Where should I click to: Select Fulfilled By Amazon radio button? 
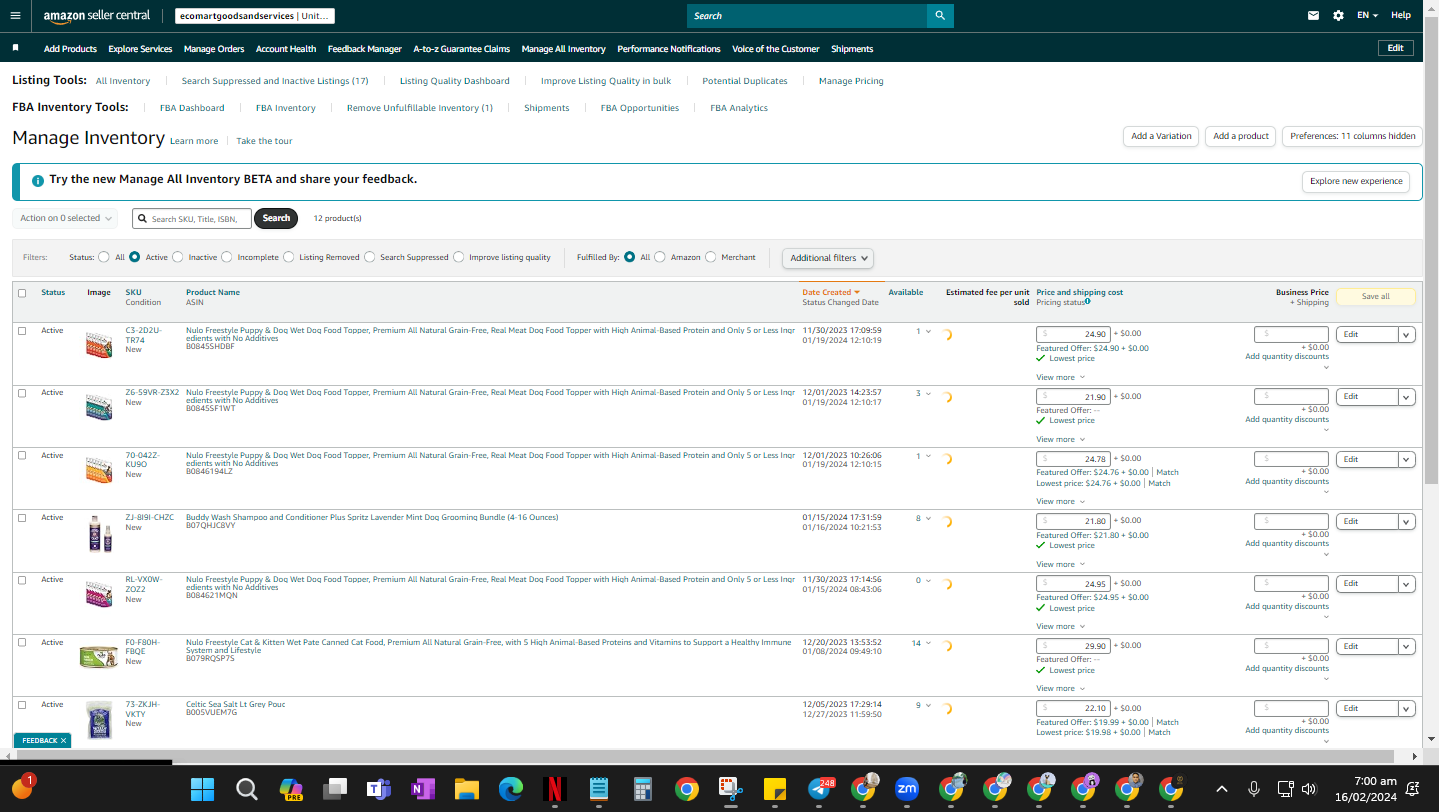tap(660, 257)
